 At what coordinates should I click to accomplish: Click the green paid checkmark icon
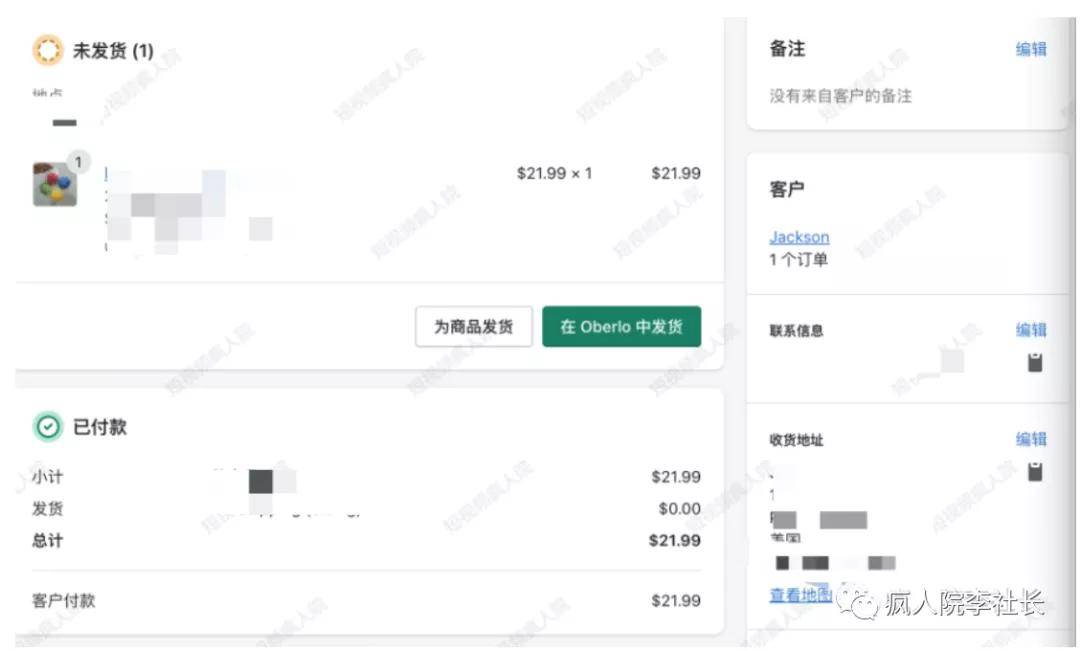[x=47, y=427]
